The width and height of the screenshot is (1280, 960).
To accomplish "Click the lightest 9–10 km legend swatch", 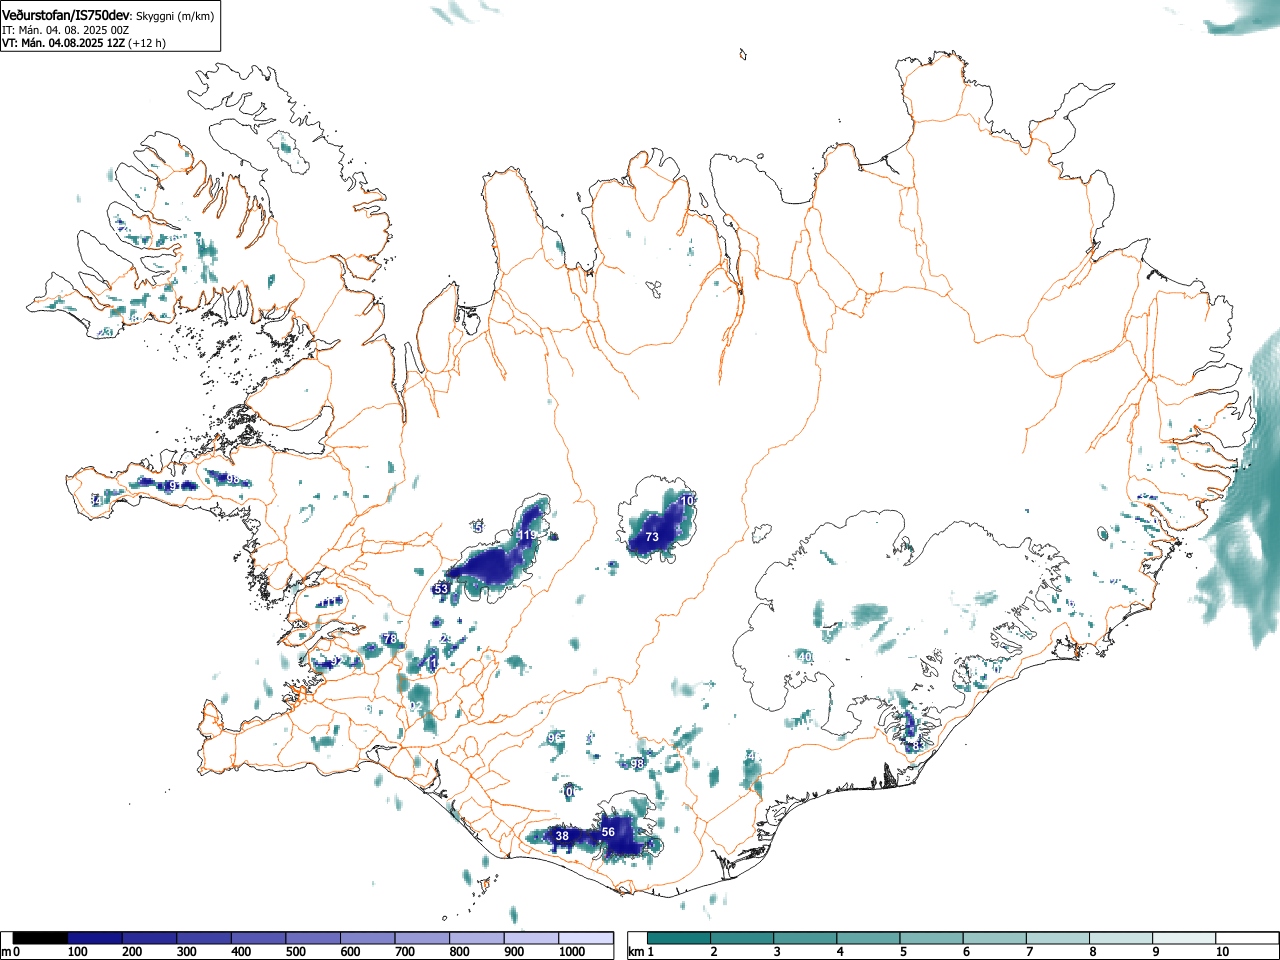I will point(1183,938).
